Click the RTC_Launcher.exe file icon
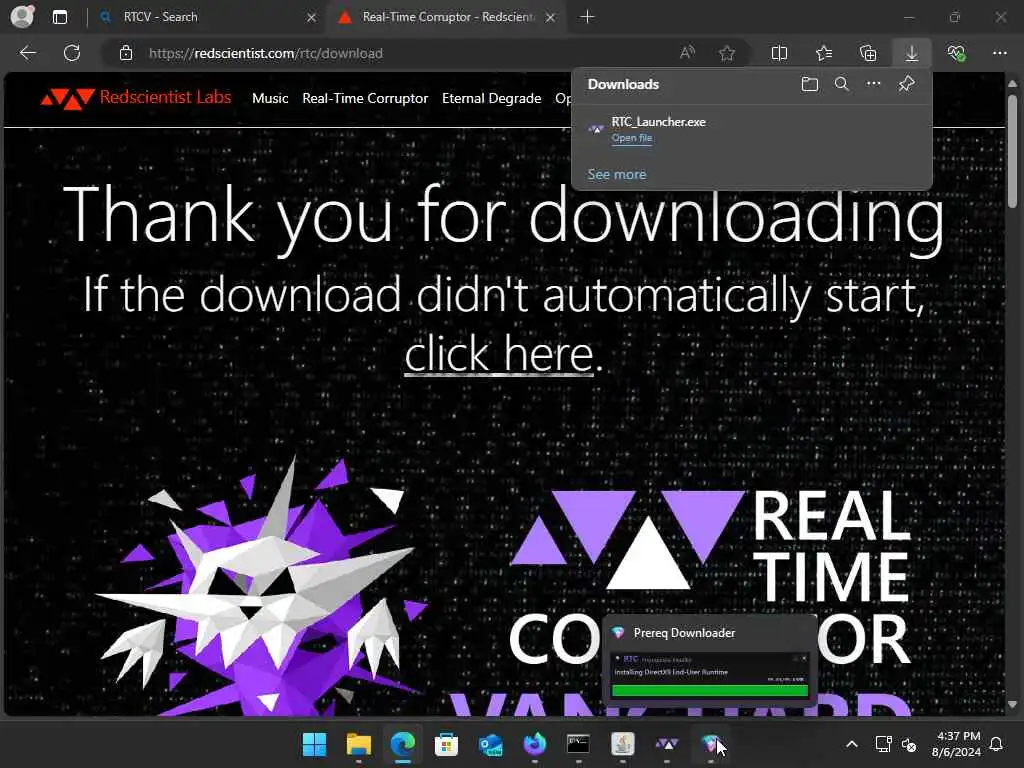 click(596, 129)
